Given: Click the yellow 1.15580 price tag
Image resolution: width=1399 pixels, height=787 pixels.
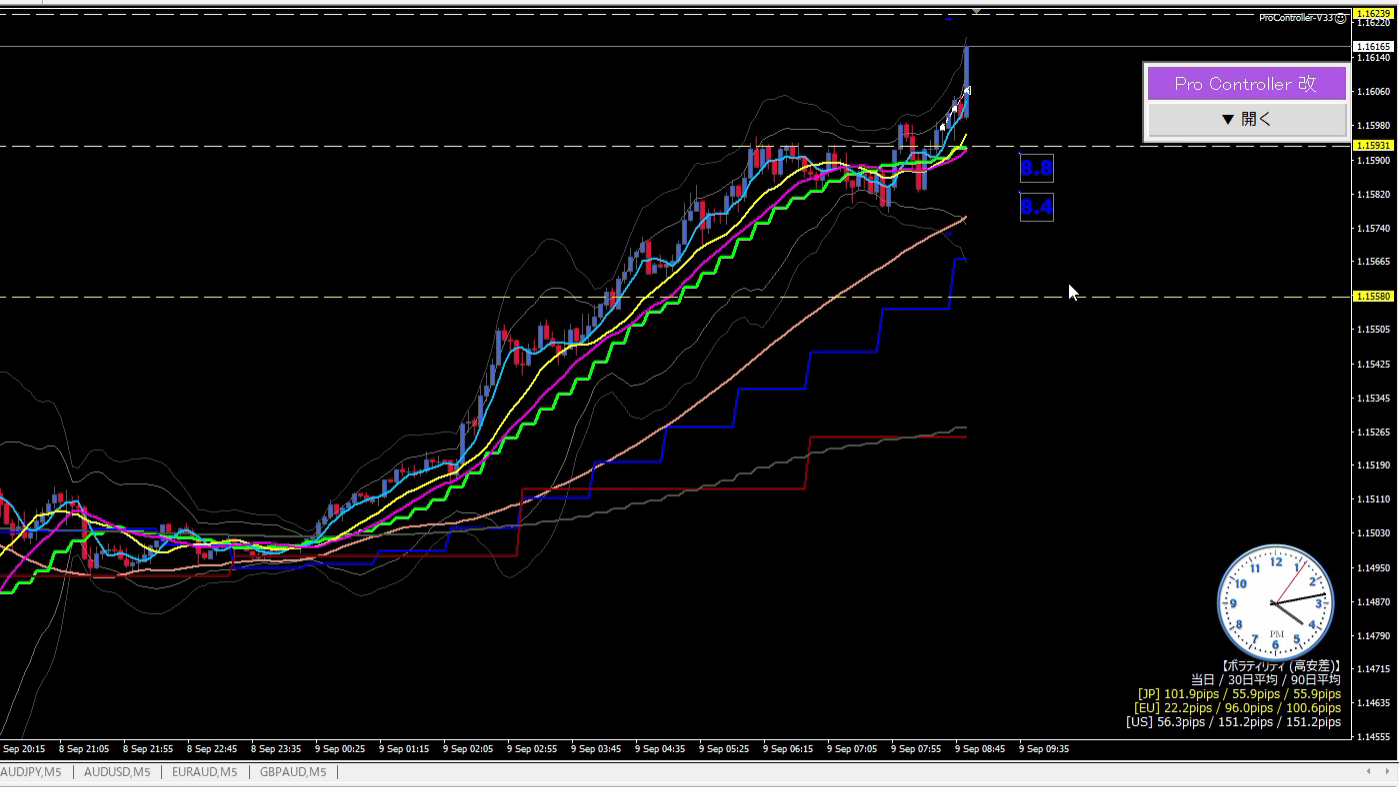Looking at the screenshot, I should point(1373,297).
